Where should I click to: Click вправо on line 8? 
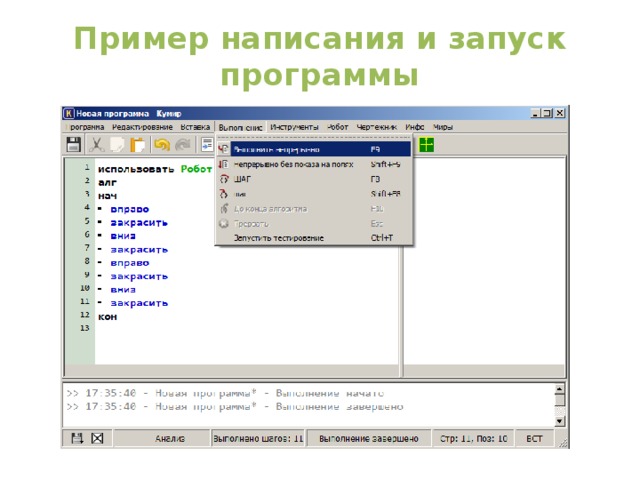pos(130,263)
